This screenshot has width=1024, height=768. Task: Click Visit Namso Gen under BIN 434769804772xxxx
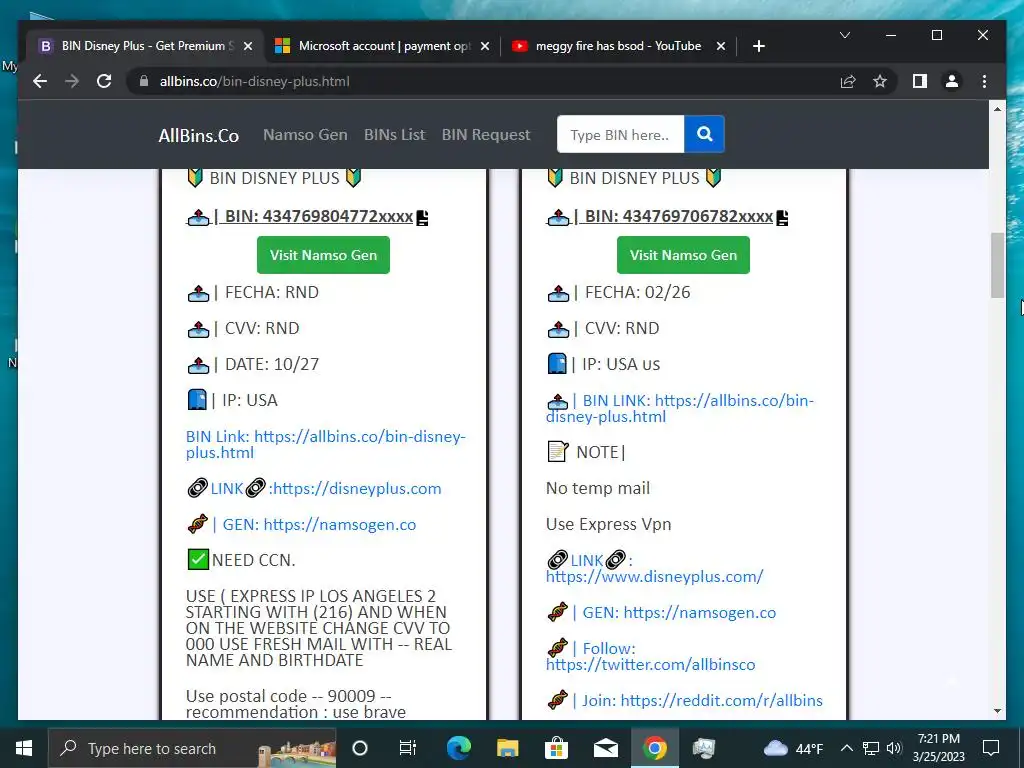[x=323, y=255]
